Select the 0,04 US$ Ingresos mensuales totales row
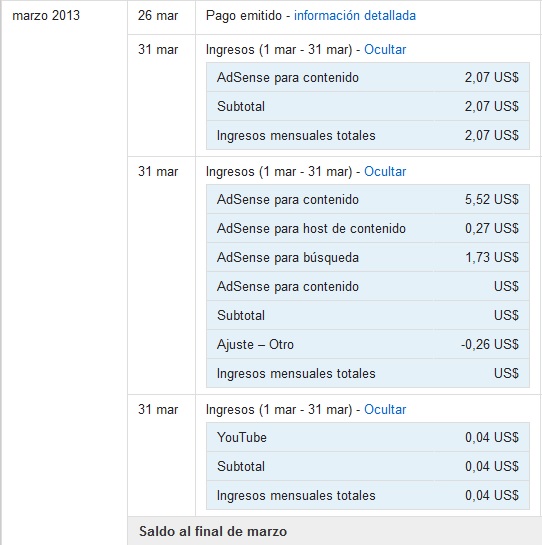 tap(368, 495)
